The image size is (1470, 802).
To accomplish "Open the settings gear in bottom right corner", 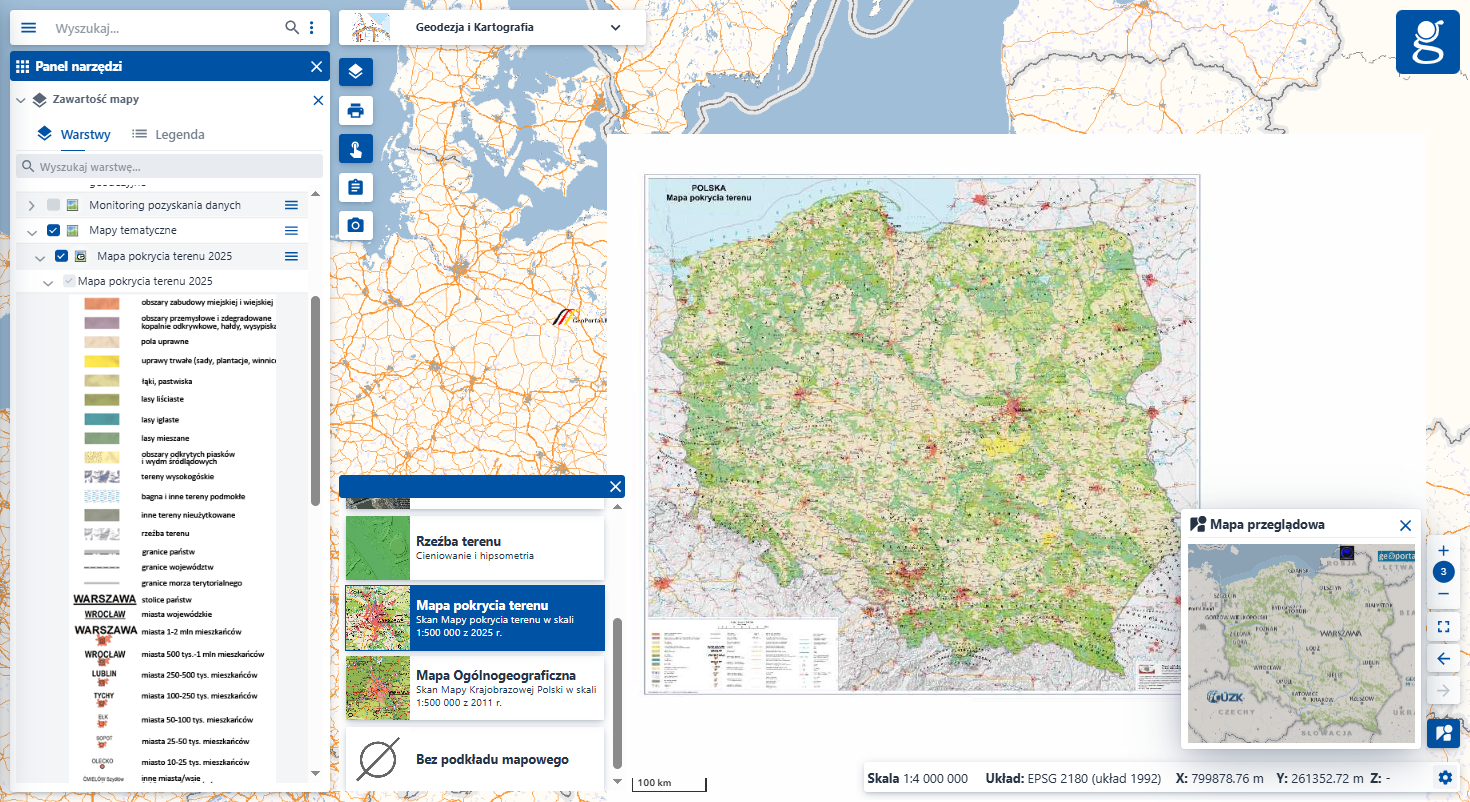I will tap(1443, 777).
